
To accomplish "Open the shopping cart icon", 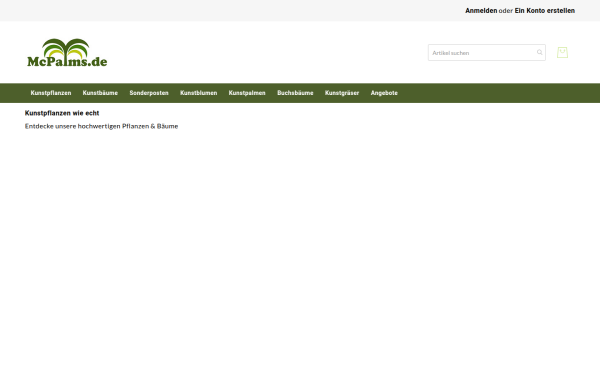I will (562, 52).
